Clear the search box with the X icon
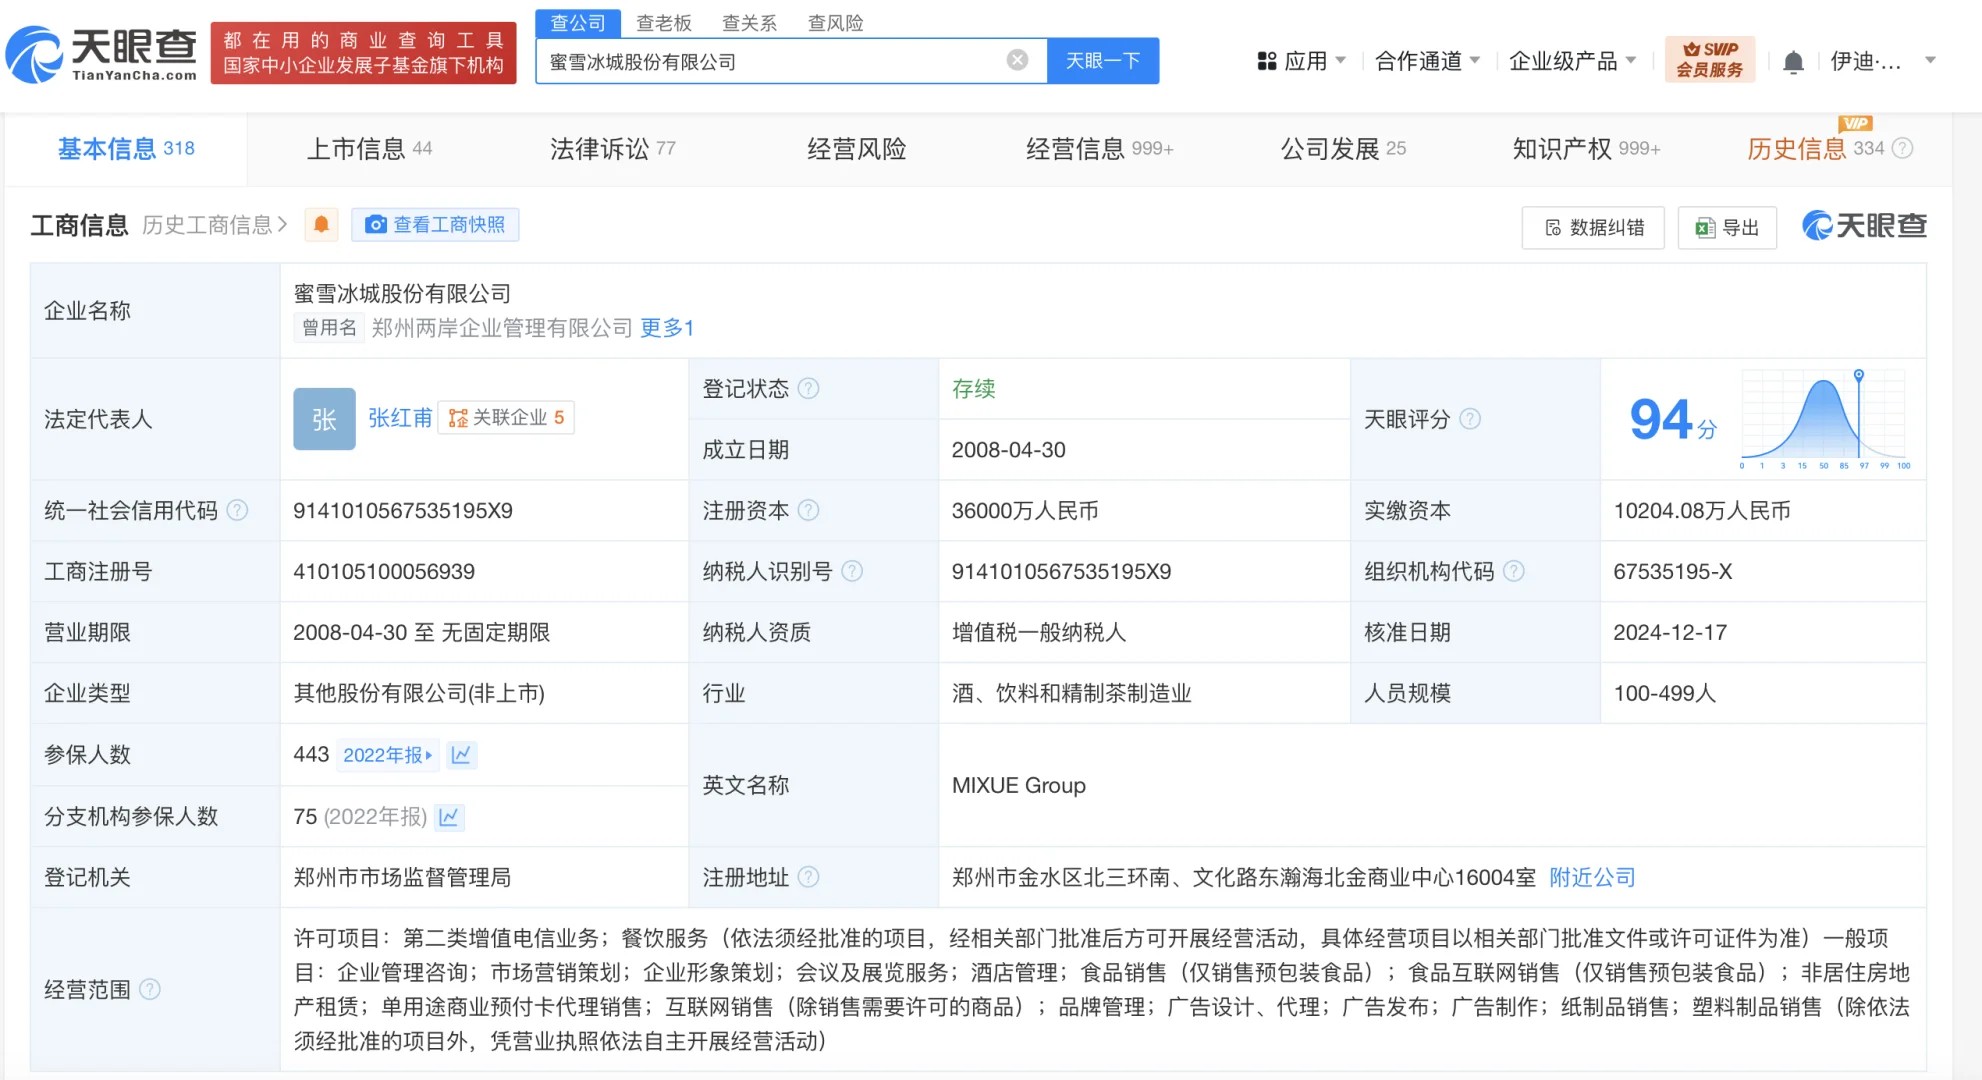Image resolution: width=1982 pixels, height=1080 pixels. point(1017,60)
